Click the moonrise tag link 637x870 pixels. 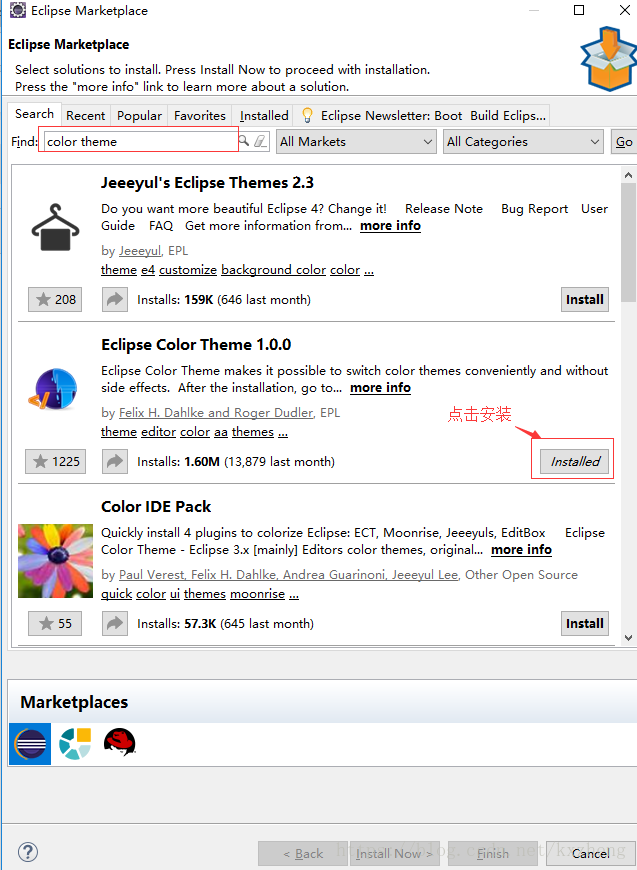pos(257,594)
